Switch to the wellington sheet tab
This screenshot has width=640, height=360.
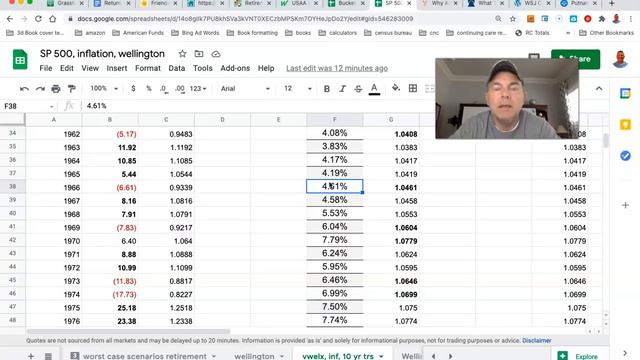coord(254,356)
